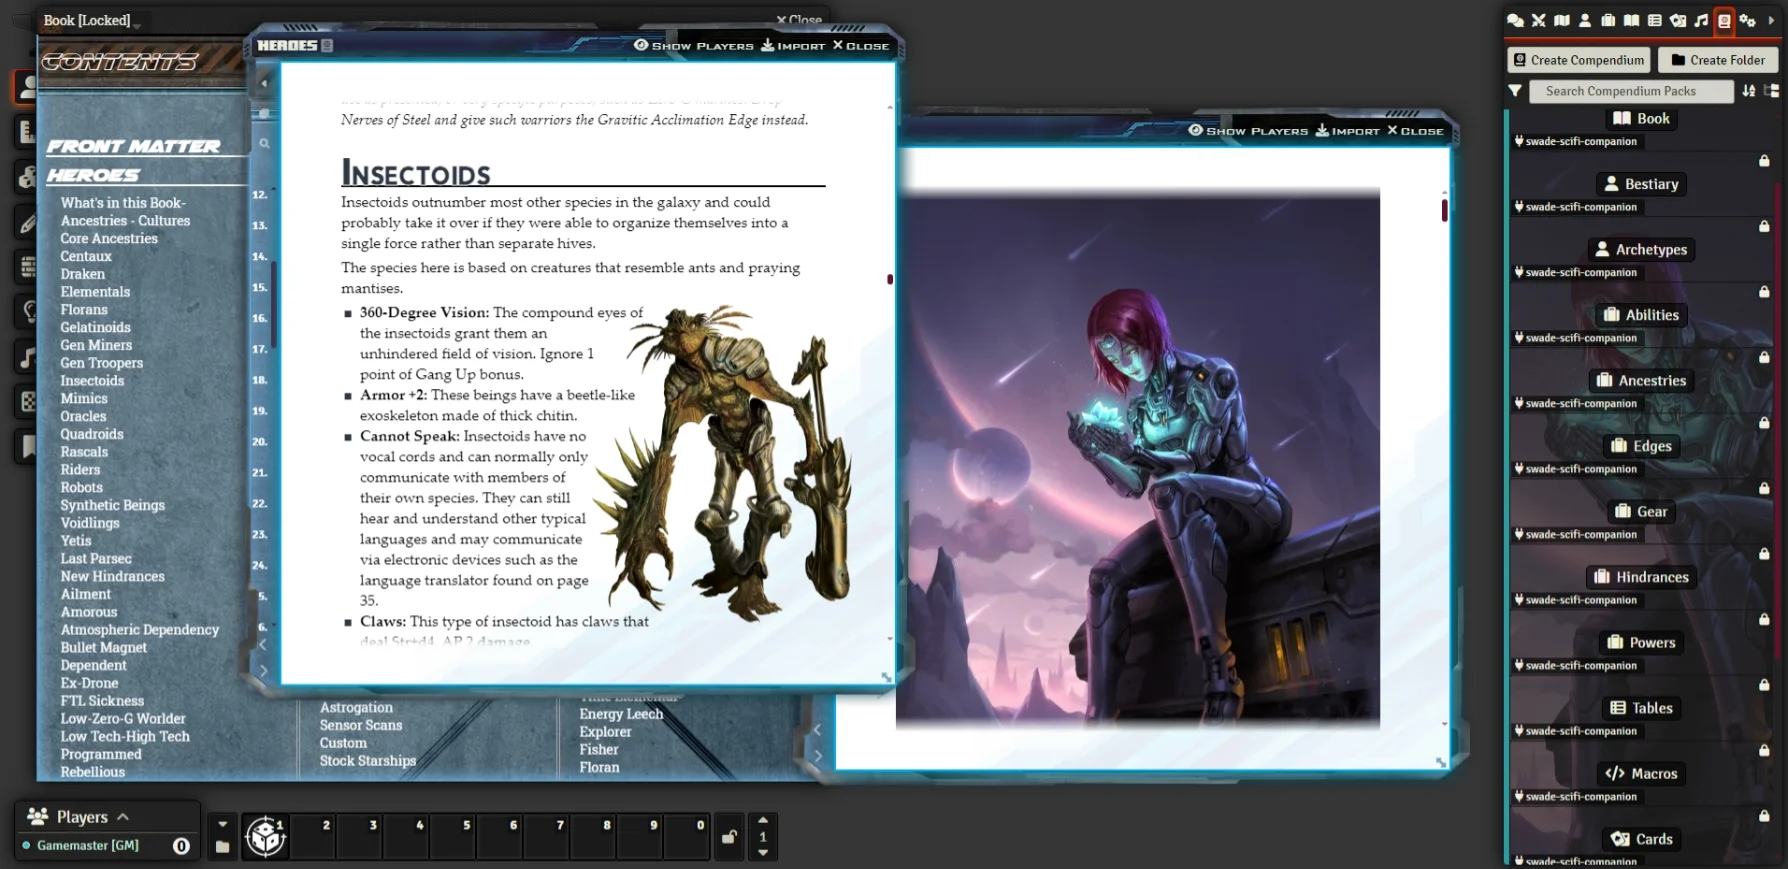The width and height of the screenshot is (1788, 869).
Task: Toggle compendium sort order icon
Action: 1749,91
